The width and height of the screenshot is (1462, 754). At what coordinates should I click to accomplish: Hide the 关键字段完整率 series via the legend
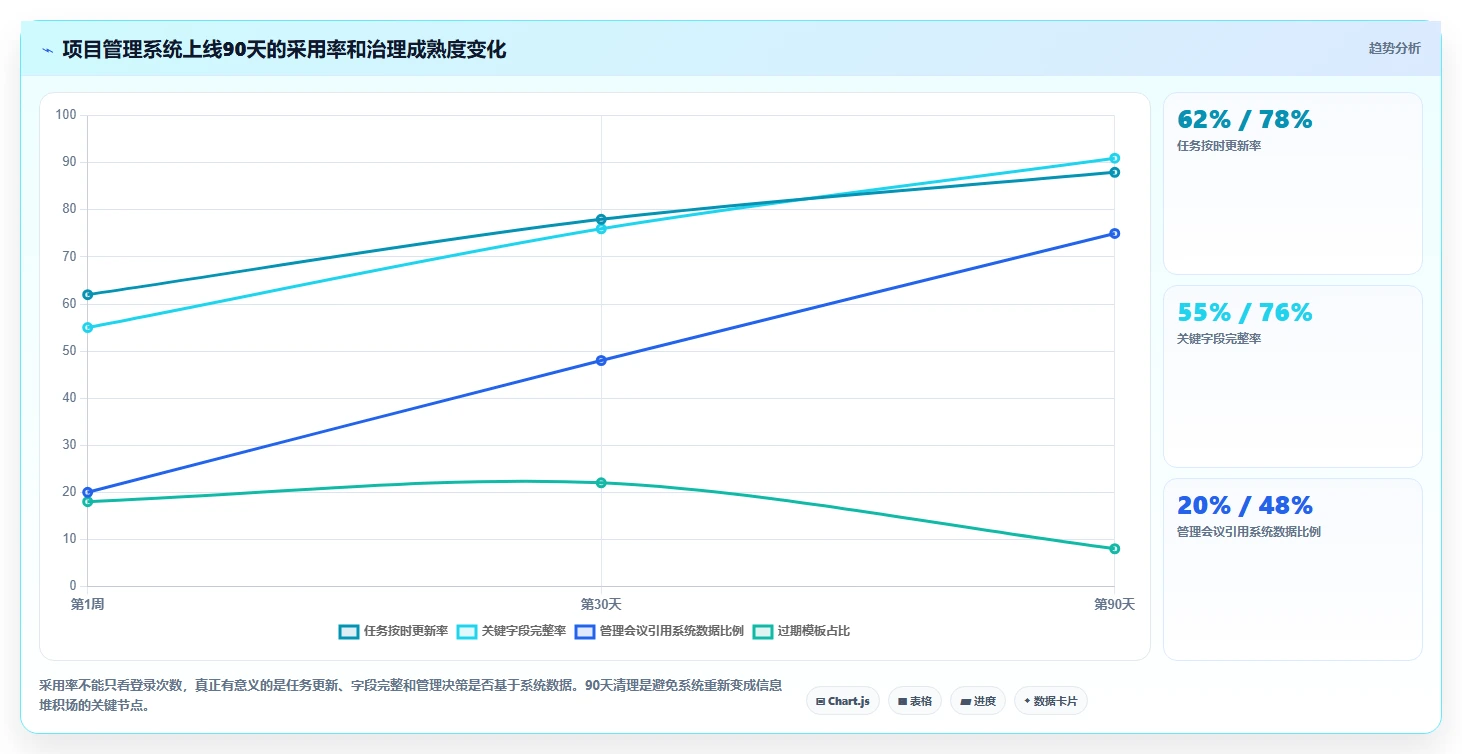pyautogui.click(x=512, y=631)
